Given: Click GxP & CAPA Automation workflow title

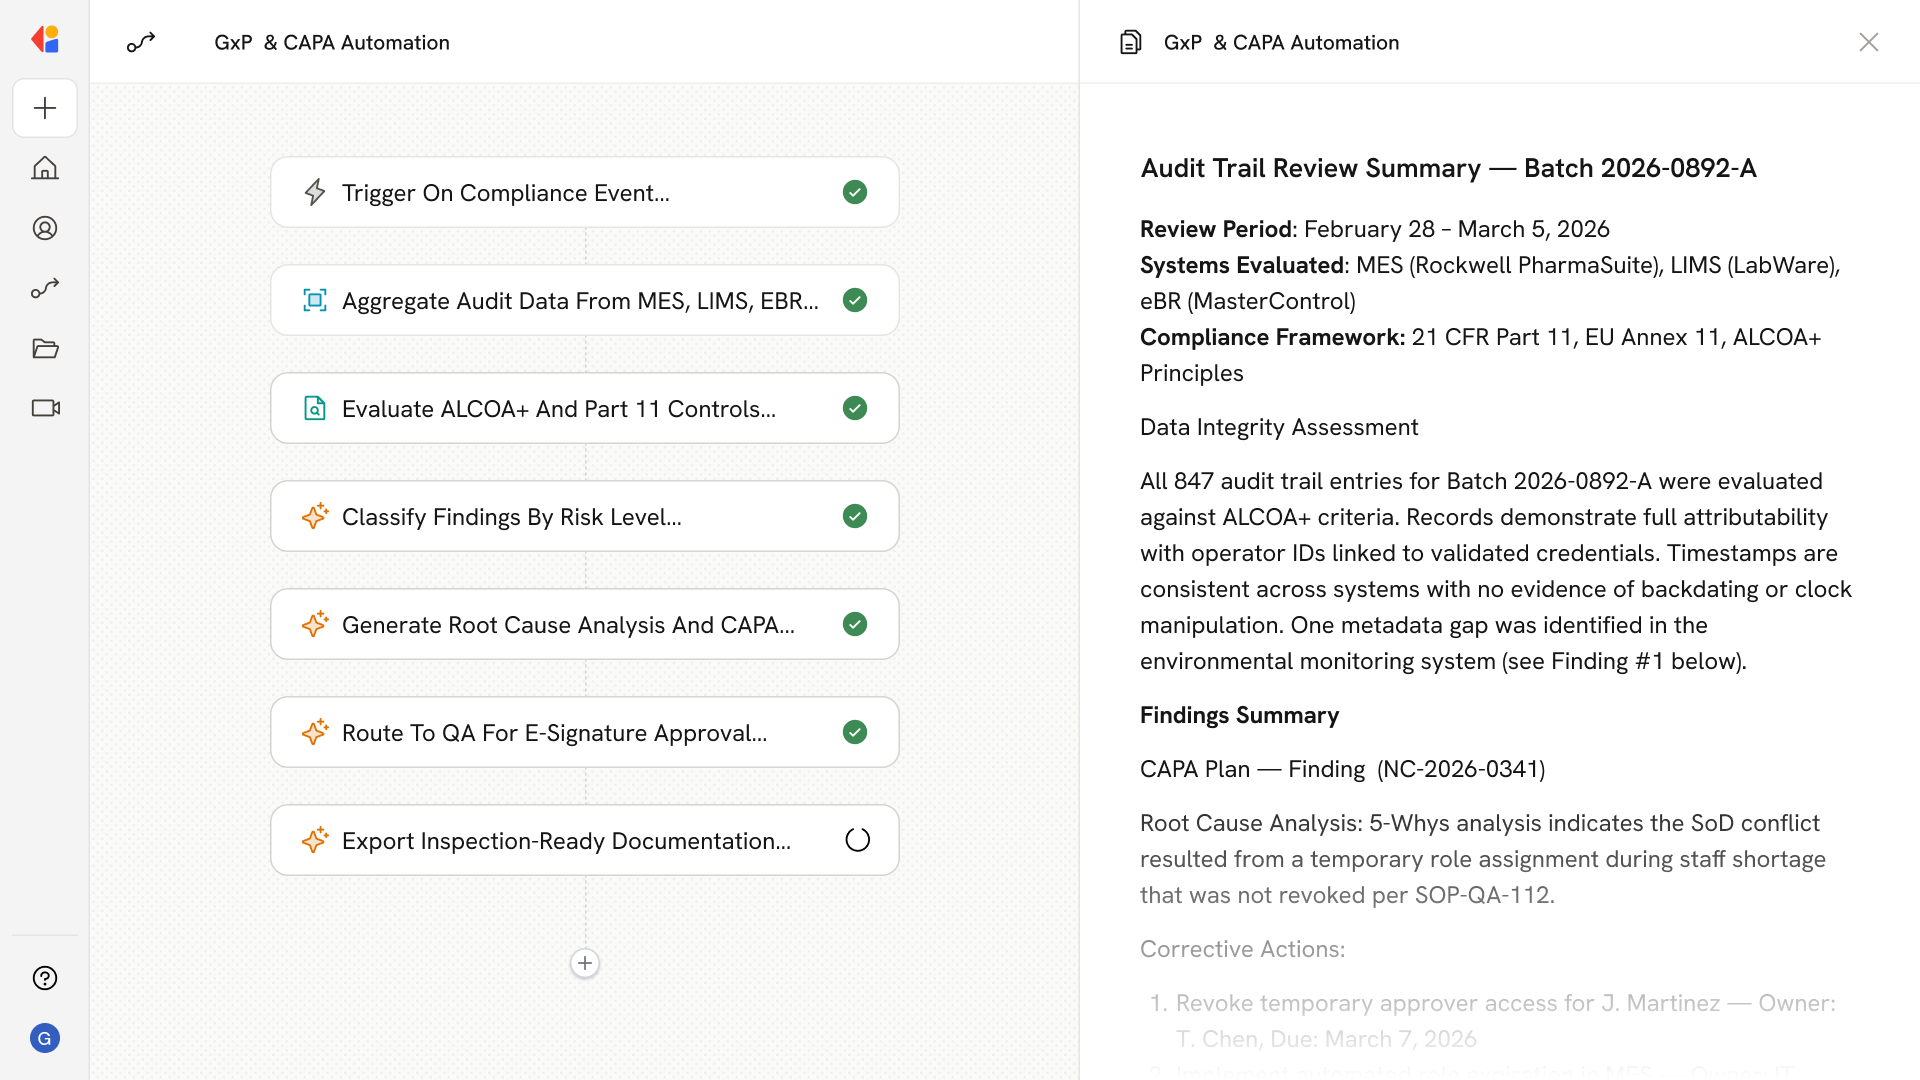Looking at the screenshot, I should (x=331, y=42).
